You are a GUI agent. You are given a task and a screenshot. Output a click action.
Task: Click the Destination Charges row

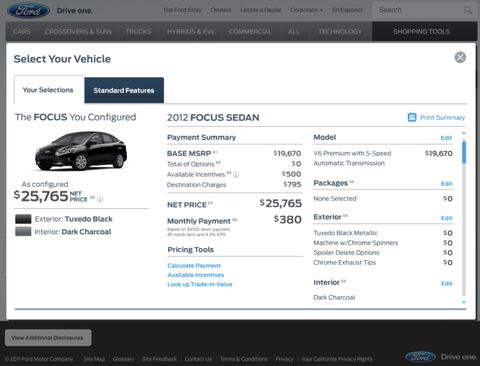(234, 185)
